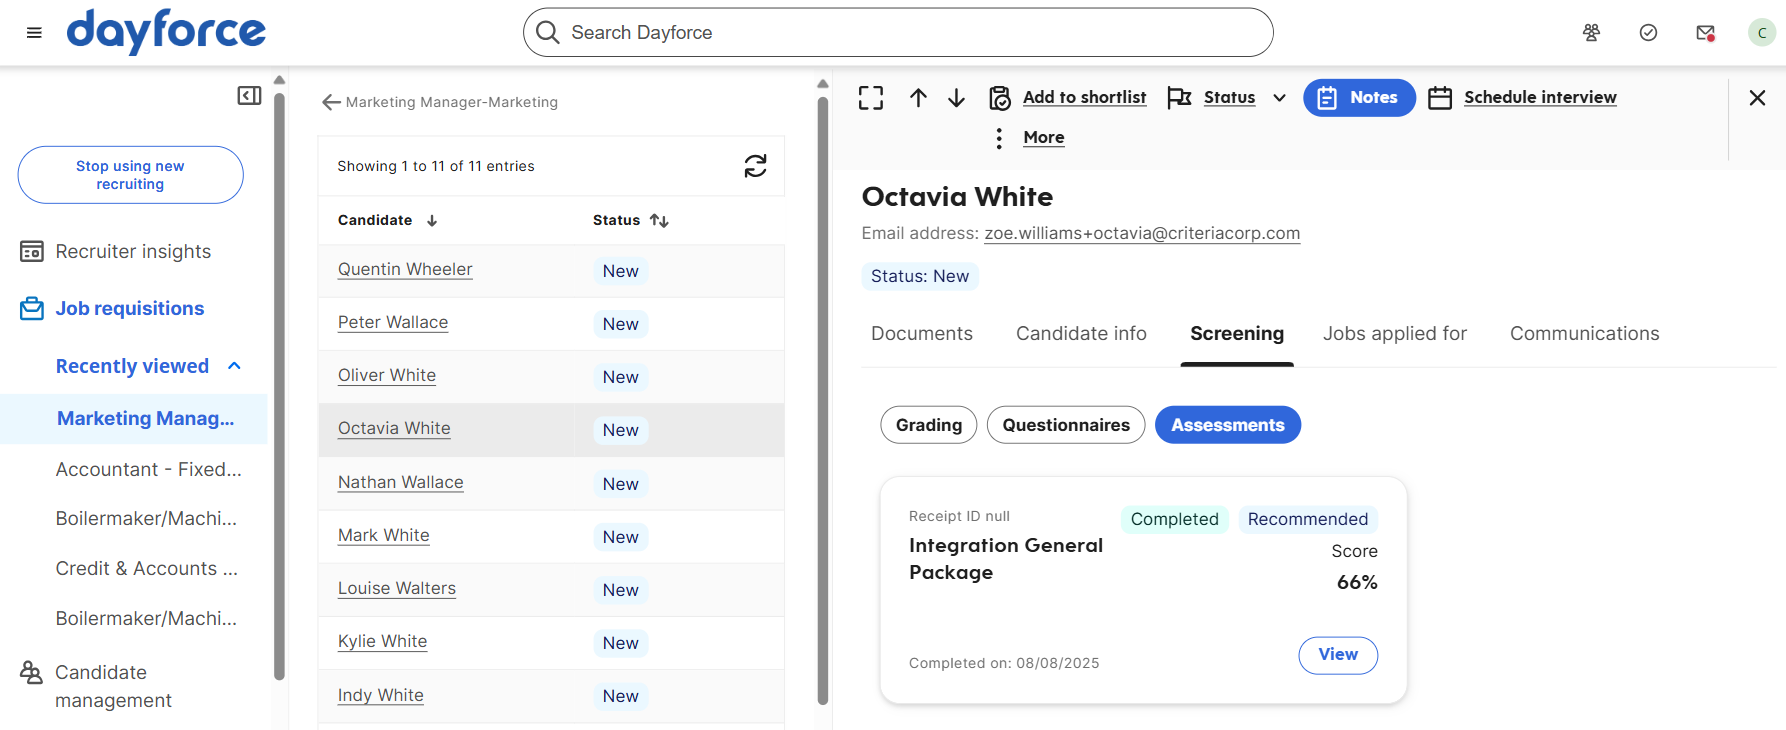1786x730 pixels.
Task: Select the Screening tab
Action: tap(1237, 334)
